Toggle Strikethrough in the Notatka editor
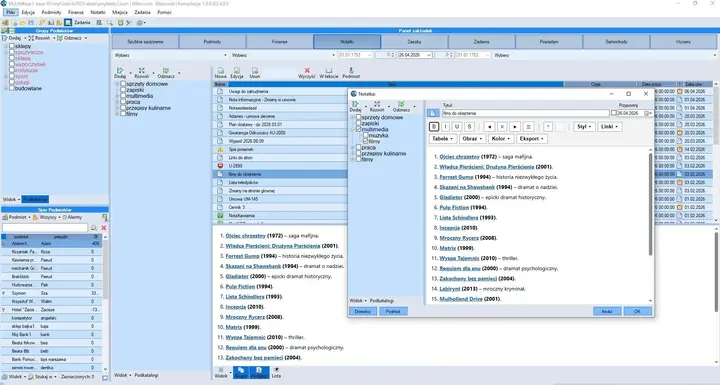This screenshot has width=720, height=385. point(469,126)
